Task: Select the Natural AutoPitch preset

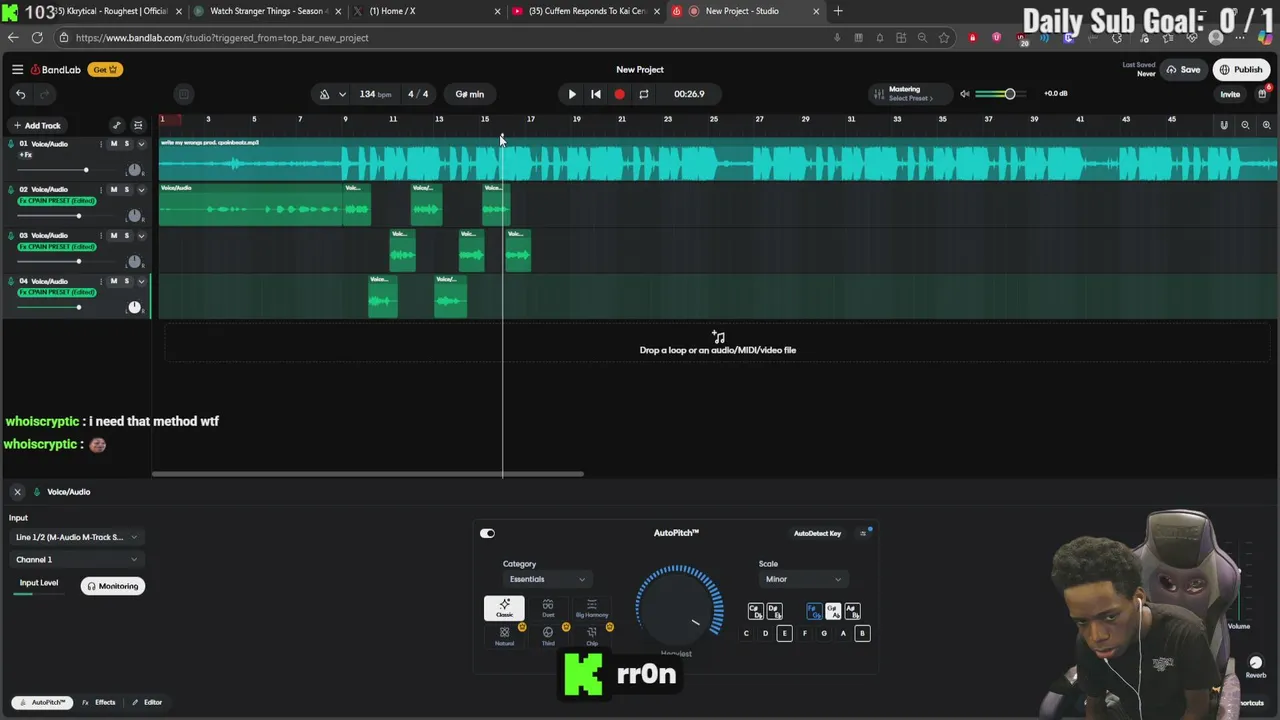Action: click(504, 636)
